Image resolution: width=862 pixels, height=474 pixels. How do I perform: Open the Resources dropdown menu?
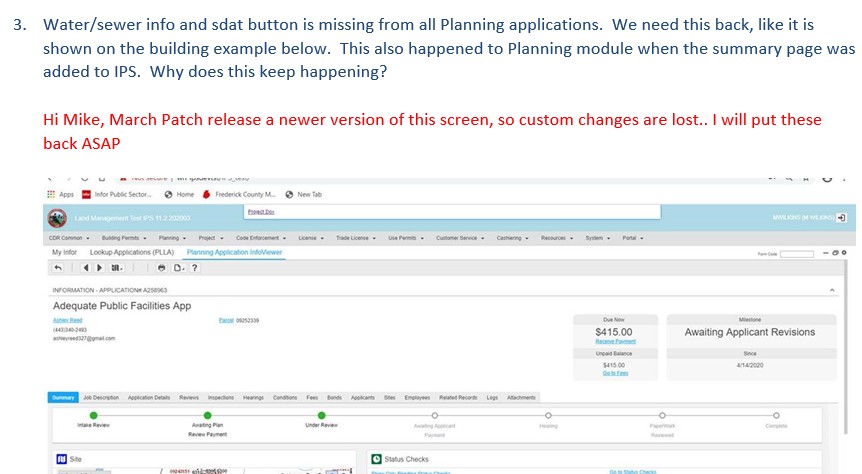[x=557, y=238]
